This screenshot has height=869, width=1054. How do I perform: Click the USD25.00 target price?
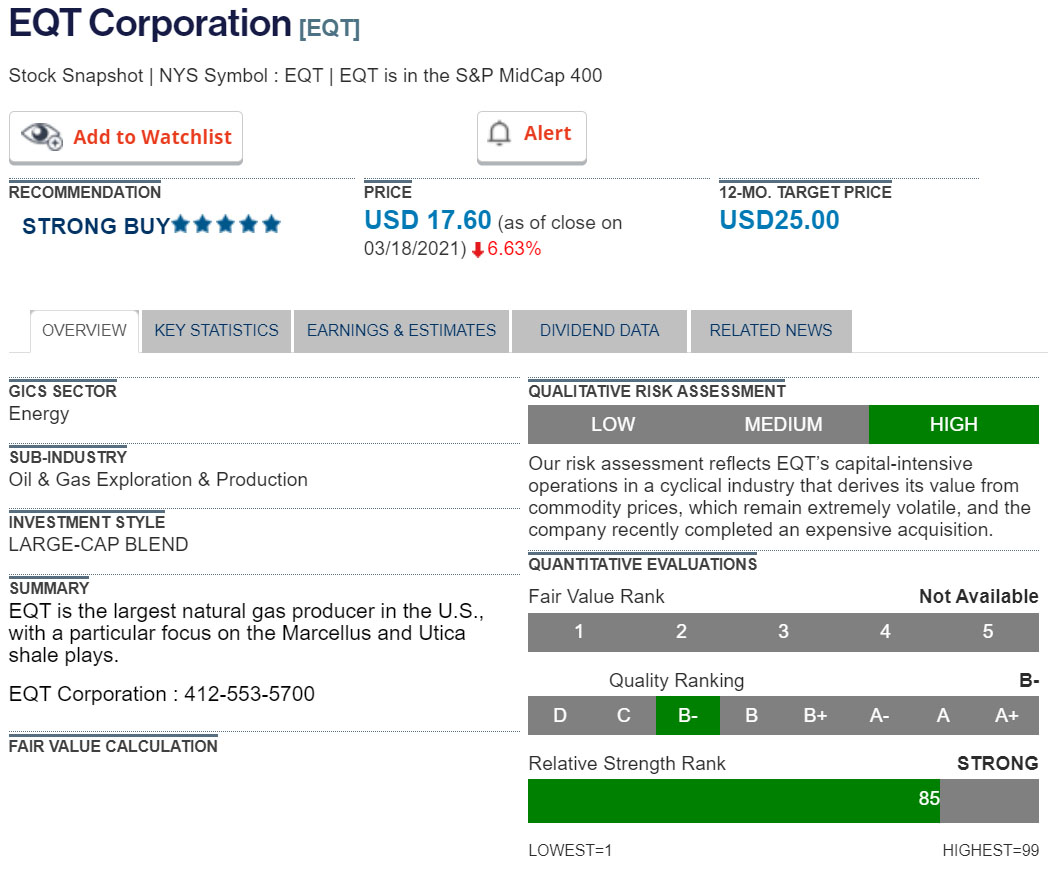click(779, 220)
